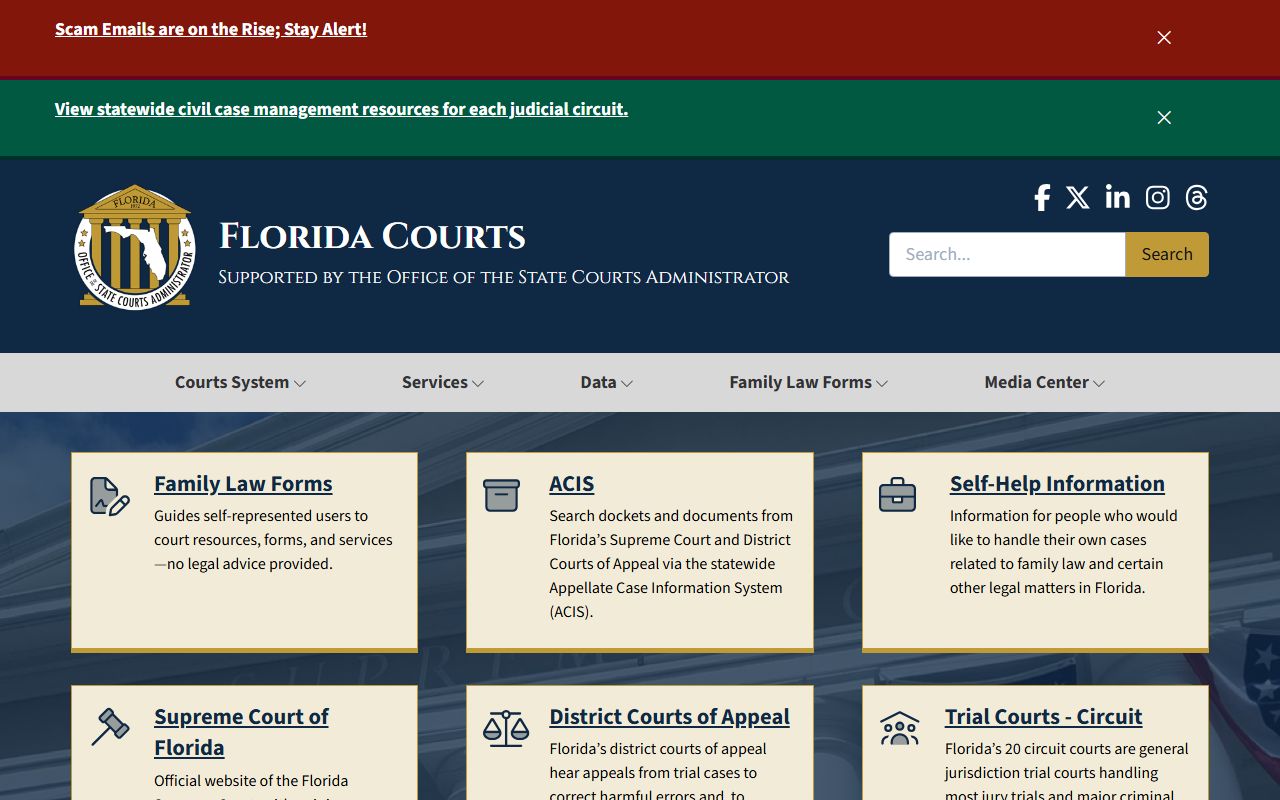This screenshot has width=1280, height=800.
Task: Open the X (Twitter) social icon
Action: (1077, 198)
